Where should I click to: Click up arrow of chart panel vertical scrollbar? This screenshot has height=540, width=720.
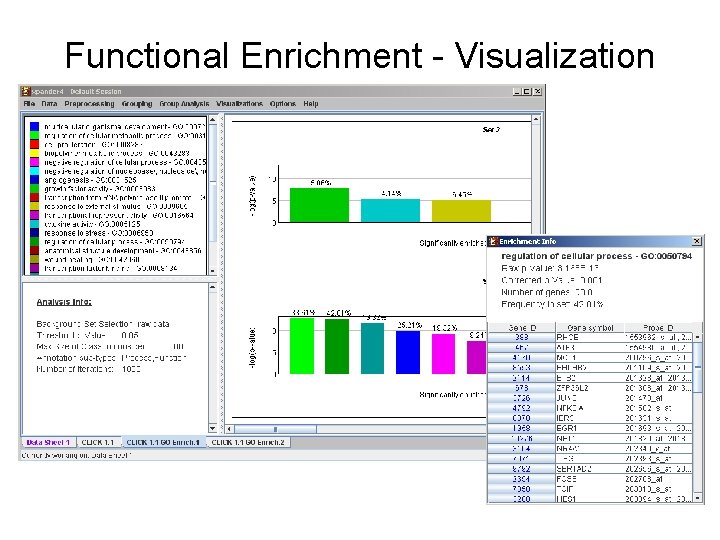536,119
